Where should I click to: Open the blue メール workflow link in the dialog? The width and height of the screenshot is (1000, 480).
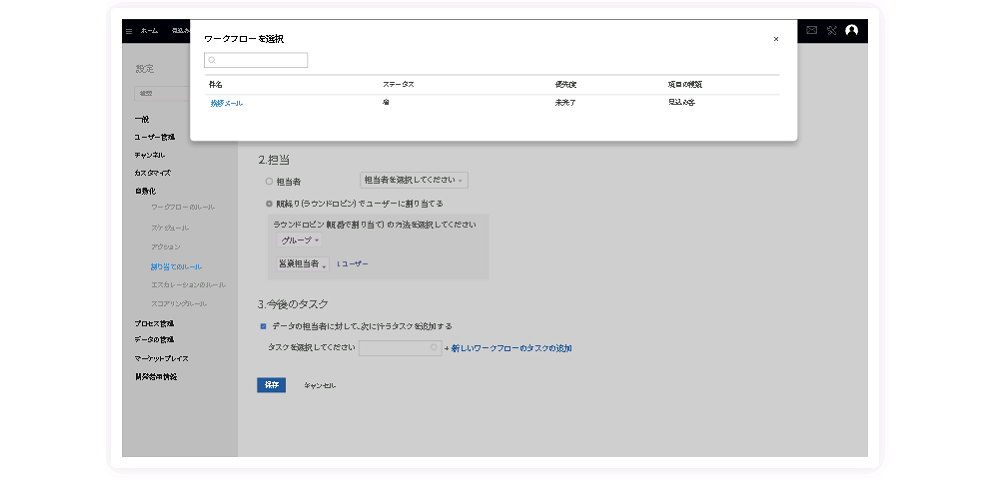click(227, 103)
